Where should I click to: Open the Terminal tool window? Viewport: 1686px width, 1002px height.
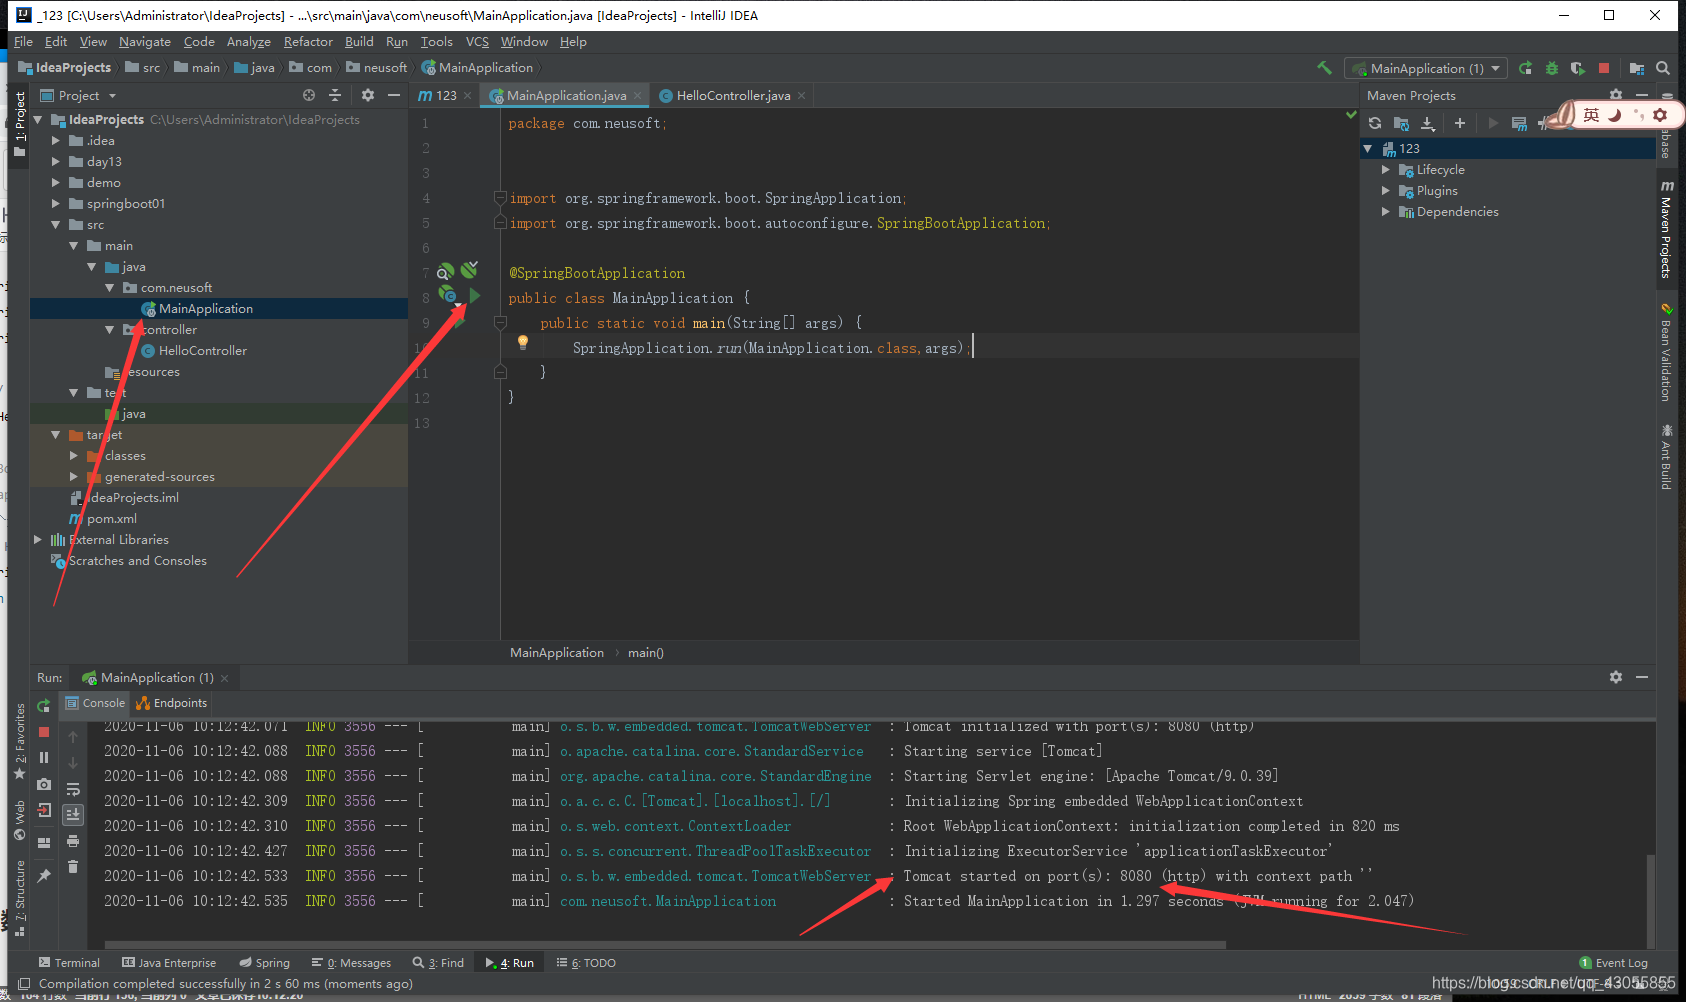click(x=69, y=963)
